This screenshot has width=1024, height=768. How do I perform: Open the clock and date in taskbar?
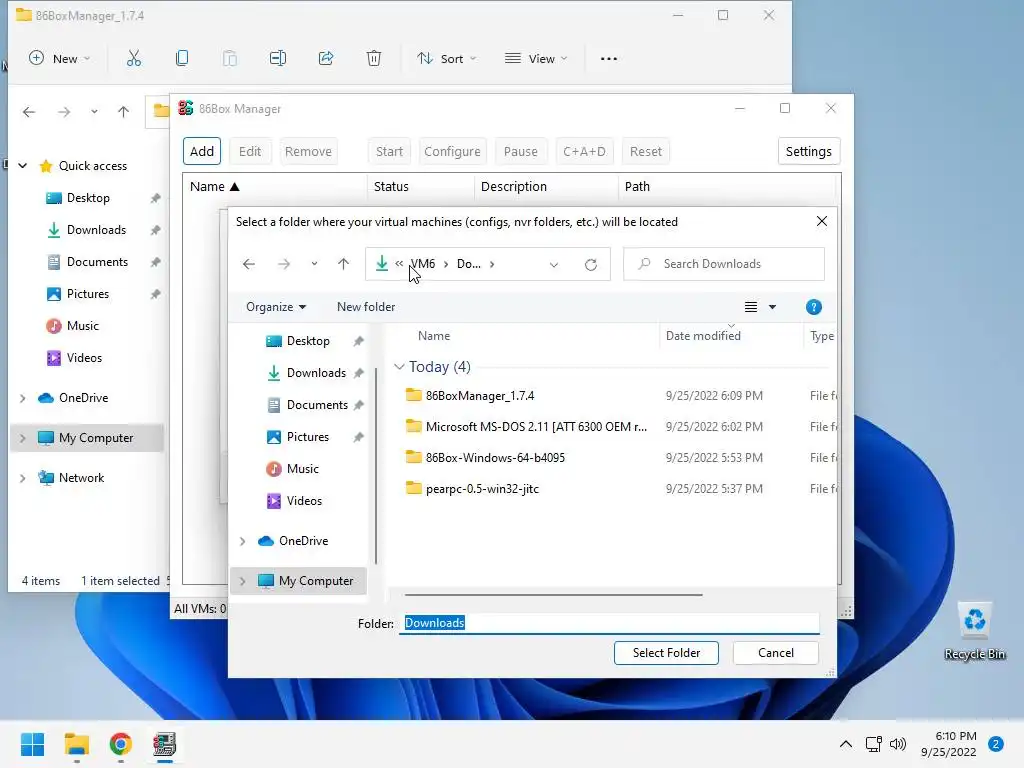949,744
